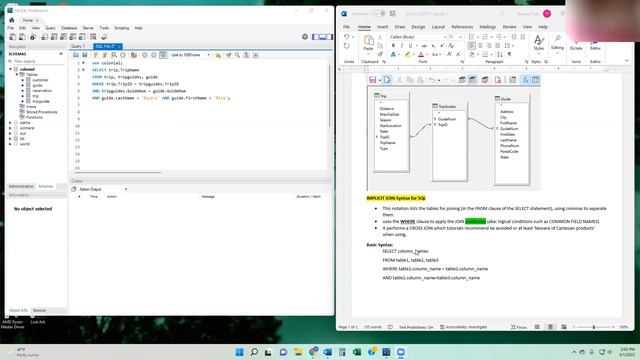Screen dimensions: 640x360
Task: Click the stop execution icon in query toolbar
Action: pos(123,55)
